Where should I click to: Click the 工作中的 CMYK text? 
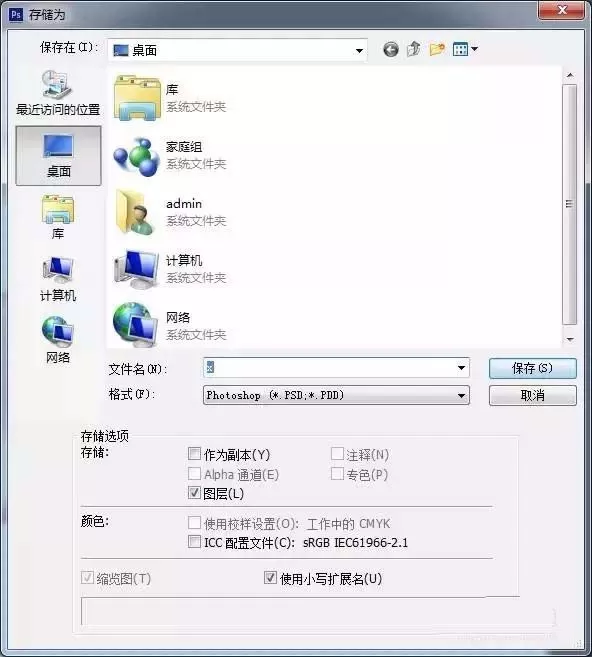coord(348,524)
